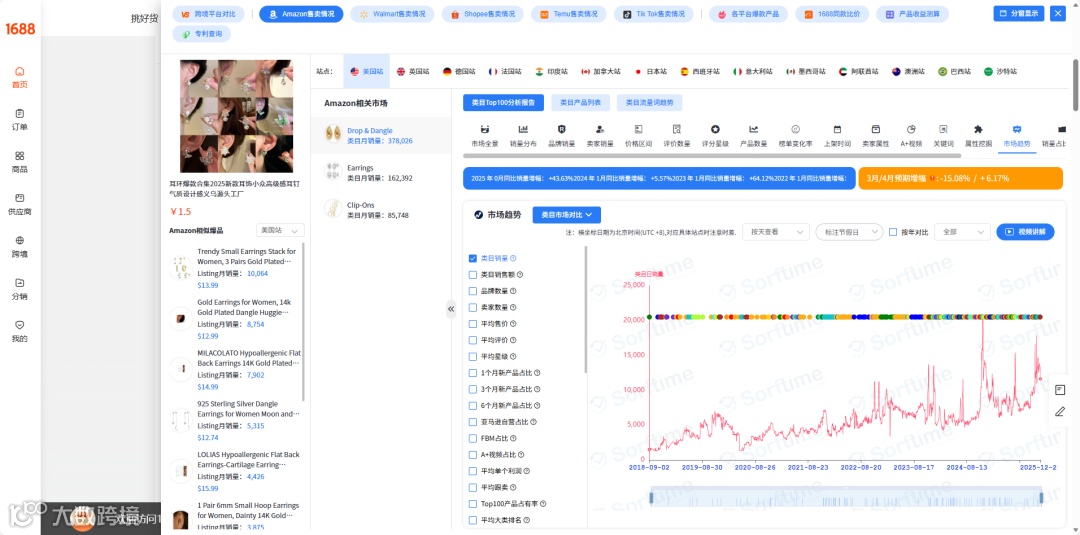The image size is (1080, 535).
Task: Select Clip-Ons market entry
Action: tap(381, 209)
